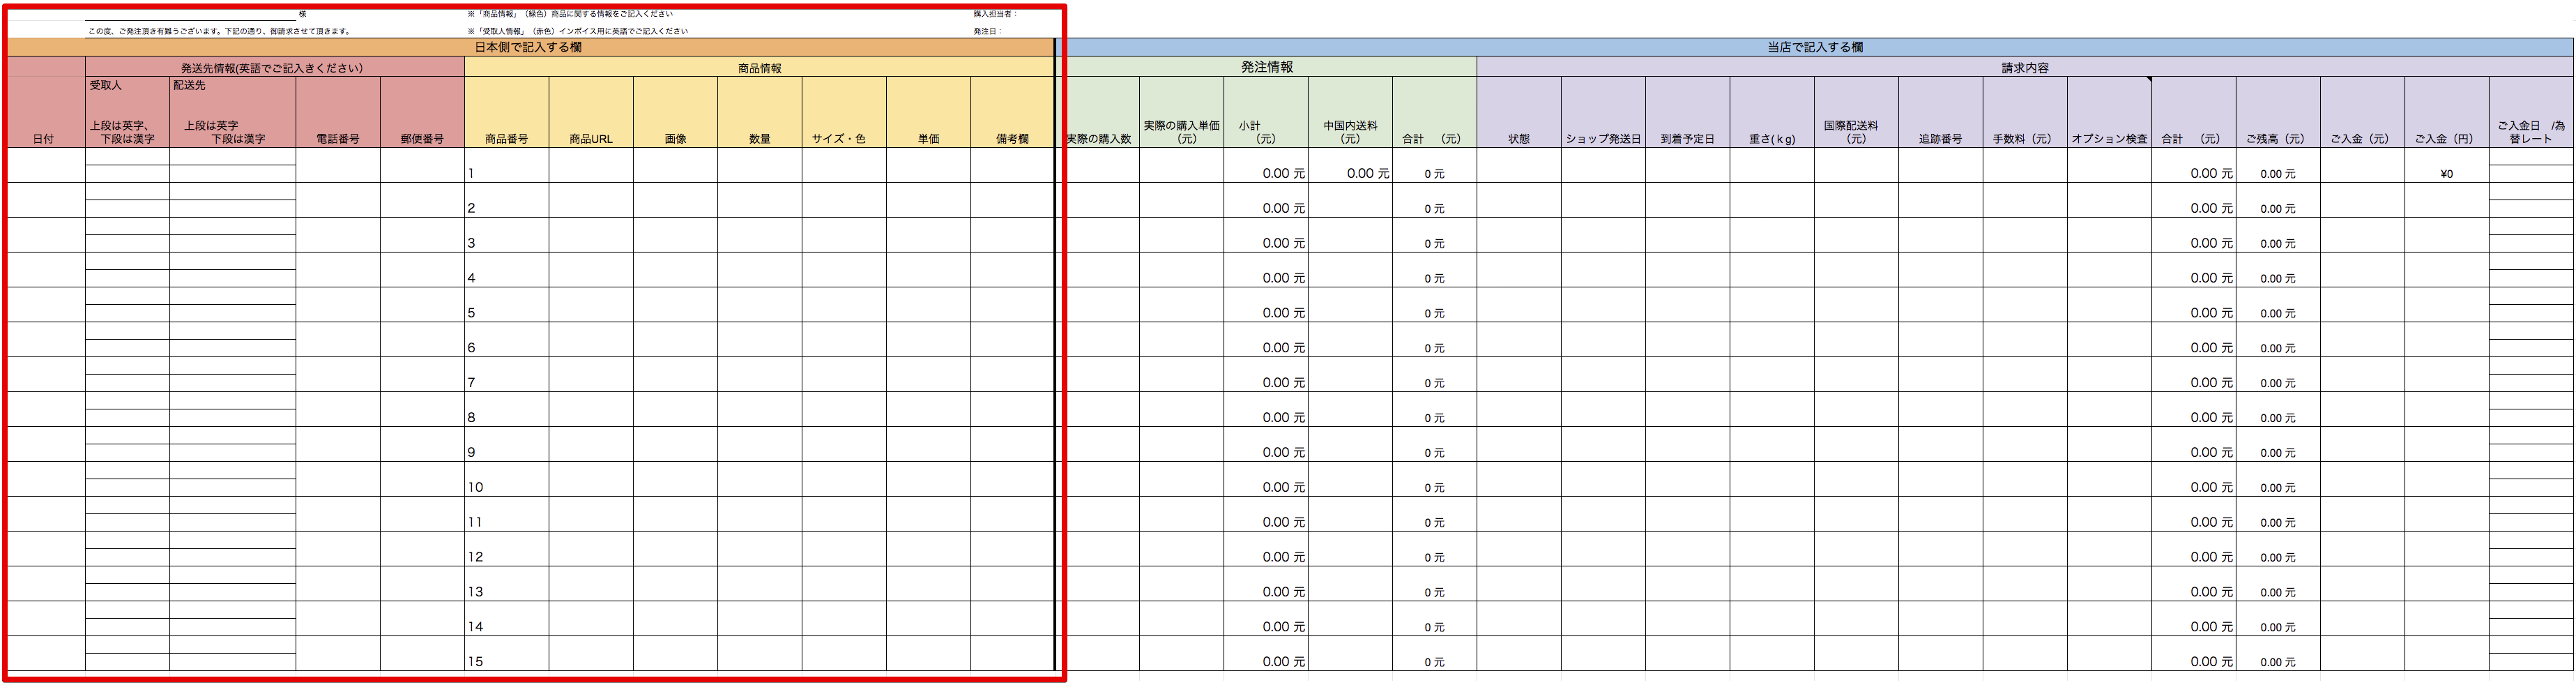2576x685 pixels.
Task: Click the ご入金日/為替レート header cell
Action: [2530, 132]
